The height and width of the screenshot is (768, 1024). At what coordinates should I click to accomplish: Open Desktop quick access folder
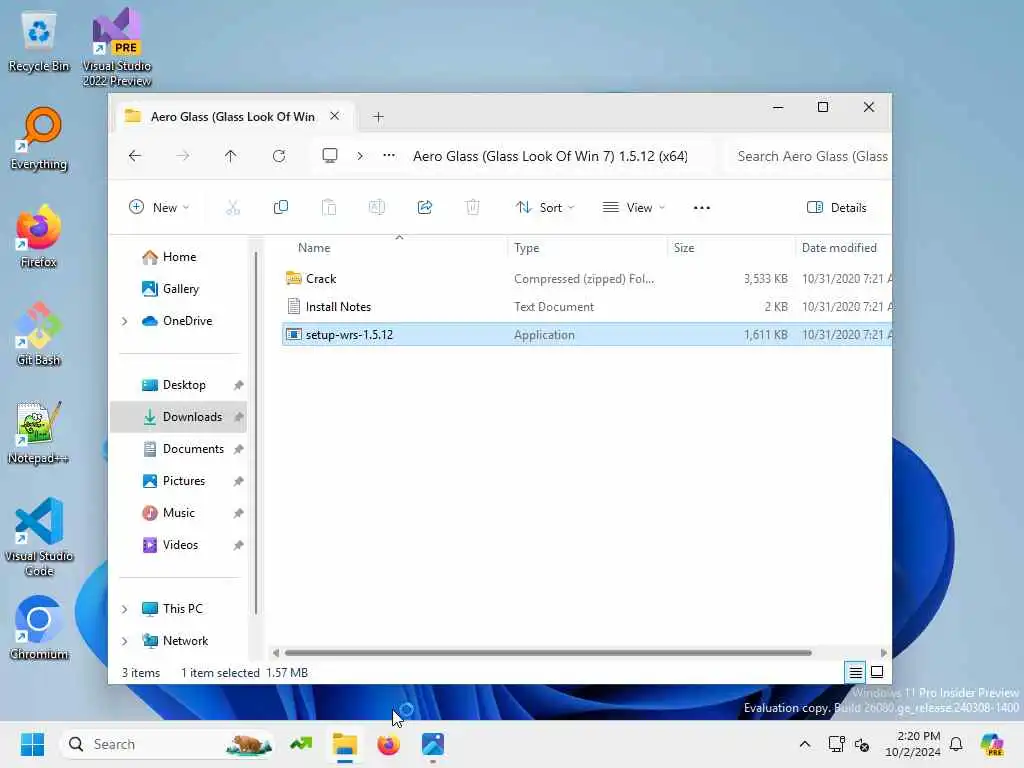coord(179,385)
